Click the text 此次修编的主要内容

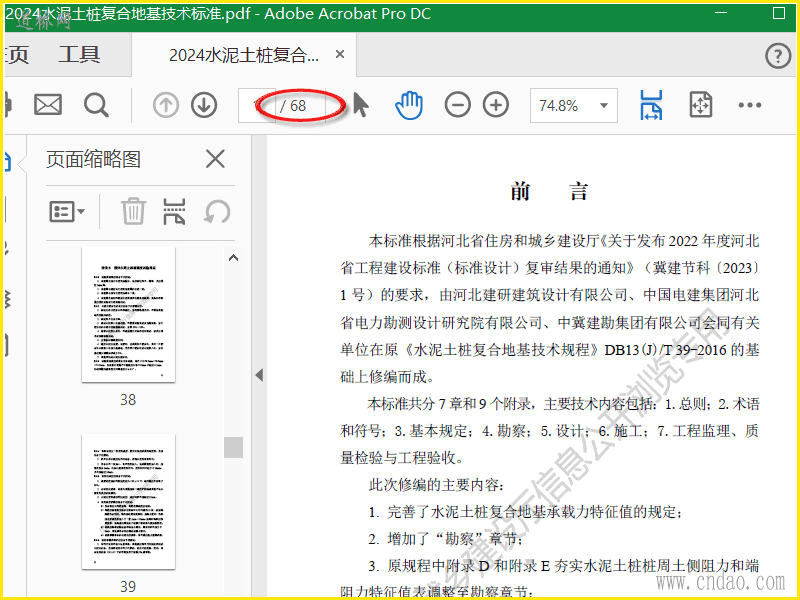coord(434,485)
